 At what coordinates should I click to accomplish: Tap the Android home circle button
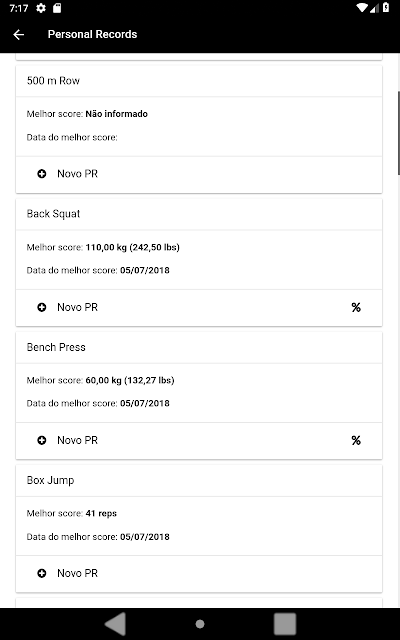coord(200,624)
